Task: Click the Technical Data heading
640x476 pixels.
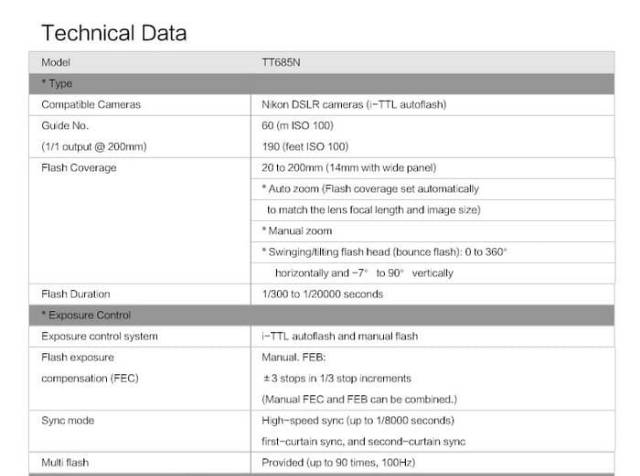Action: click(114, 33)
